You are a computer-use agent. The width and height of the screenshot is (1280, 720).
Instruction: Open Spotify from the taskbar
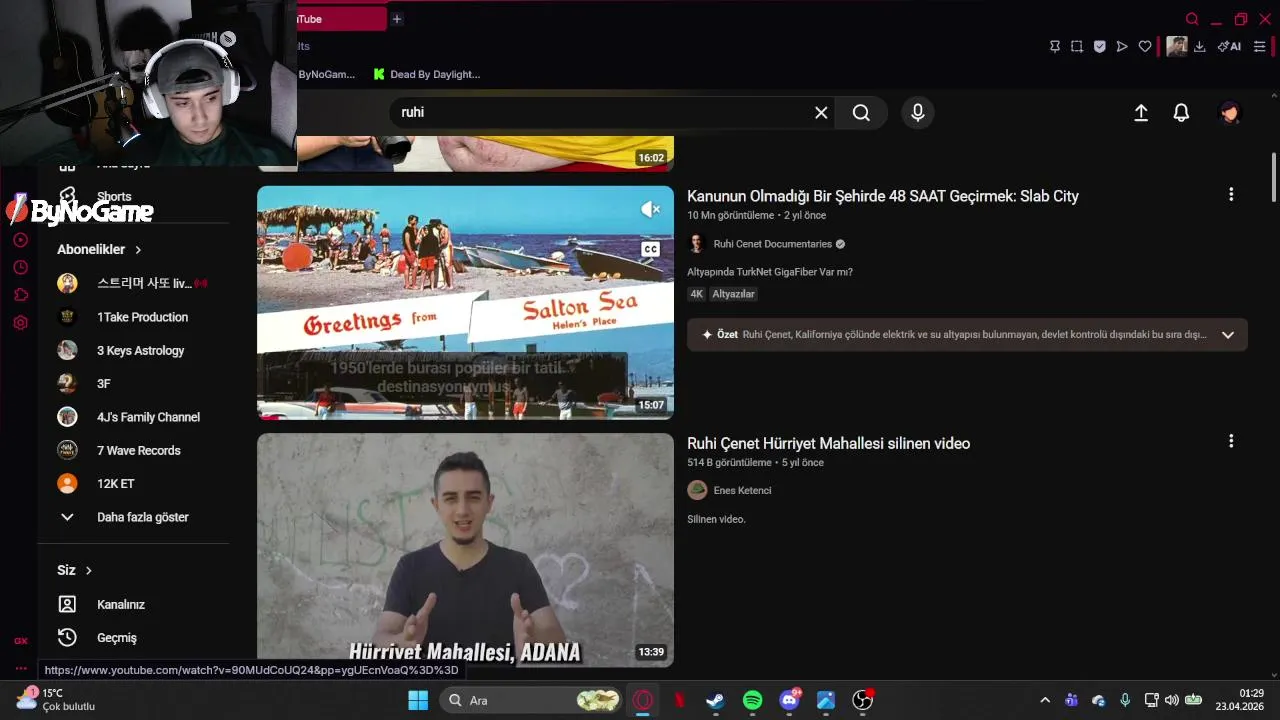(x=753, y=700)
